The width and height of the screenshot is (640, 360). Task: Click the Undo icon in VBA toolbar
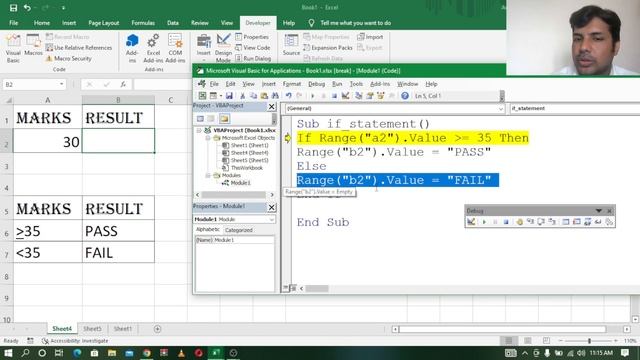click(x=289, y=96)
